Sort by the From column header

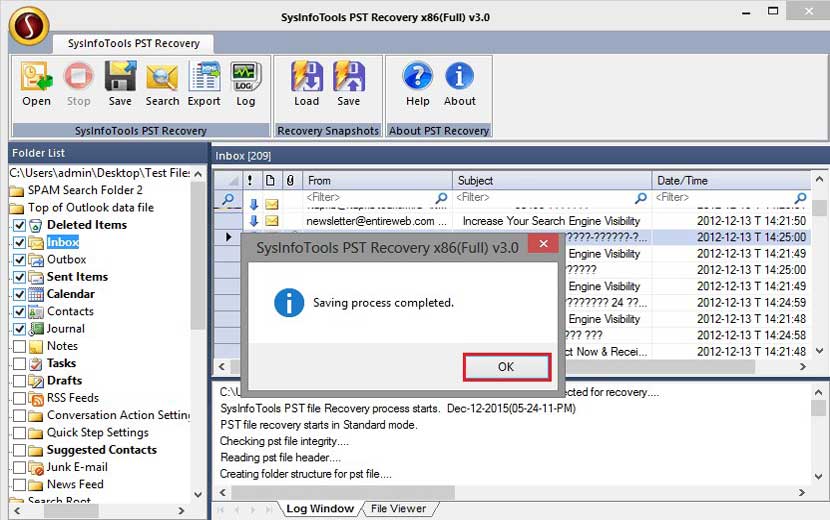click(377, 181)
